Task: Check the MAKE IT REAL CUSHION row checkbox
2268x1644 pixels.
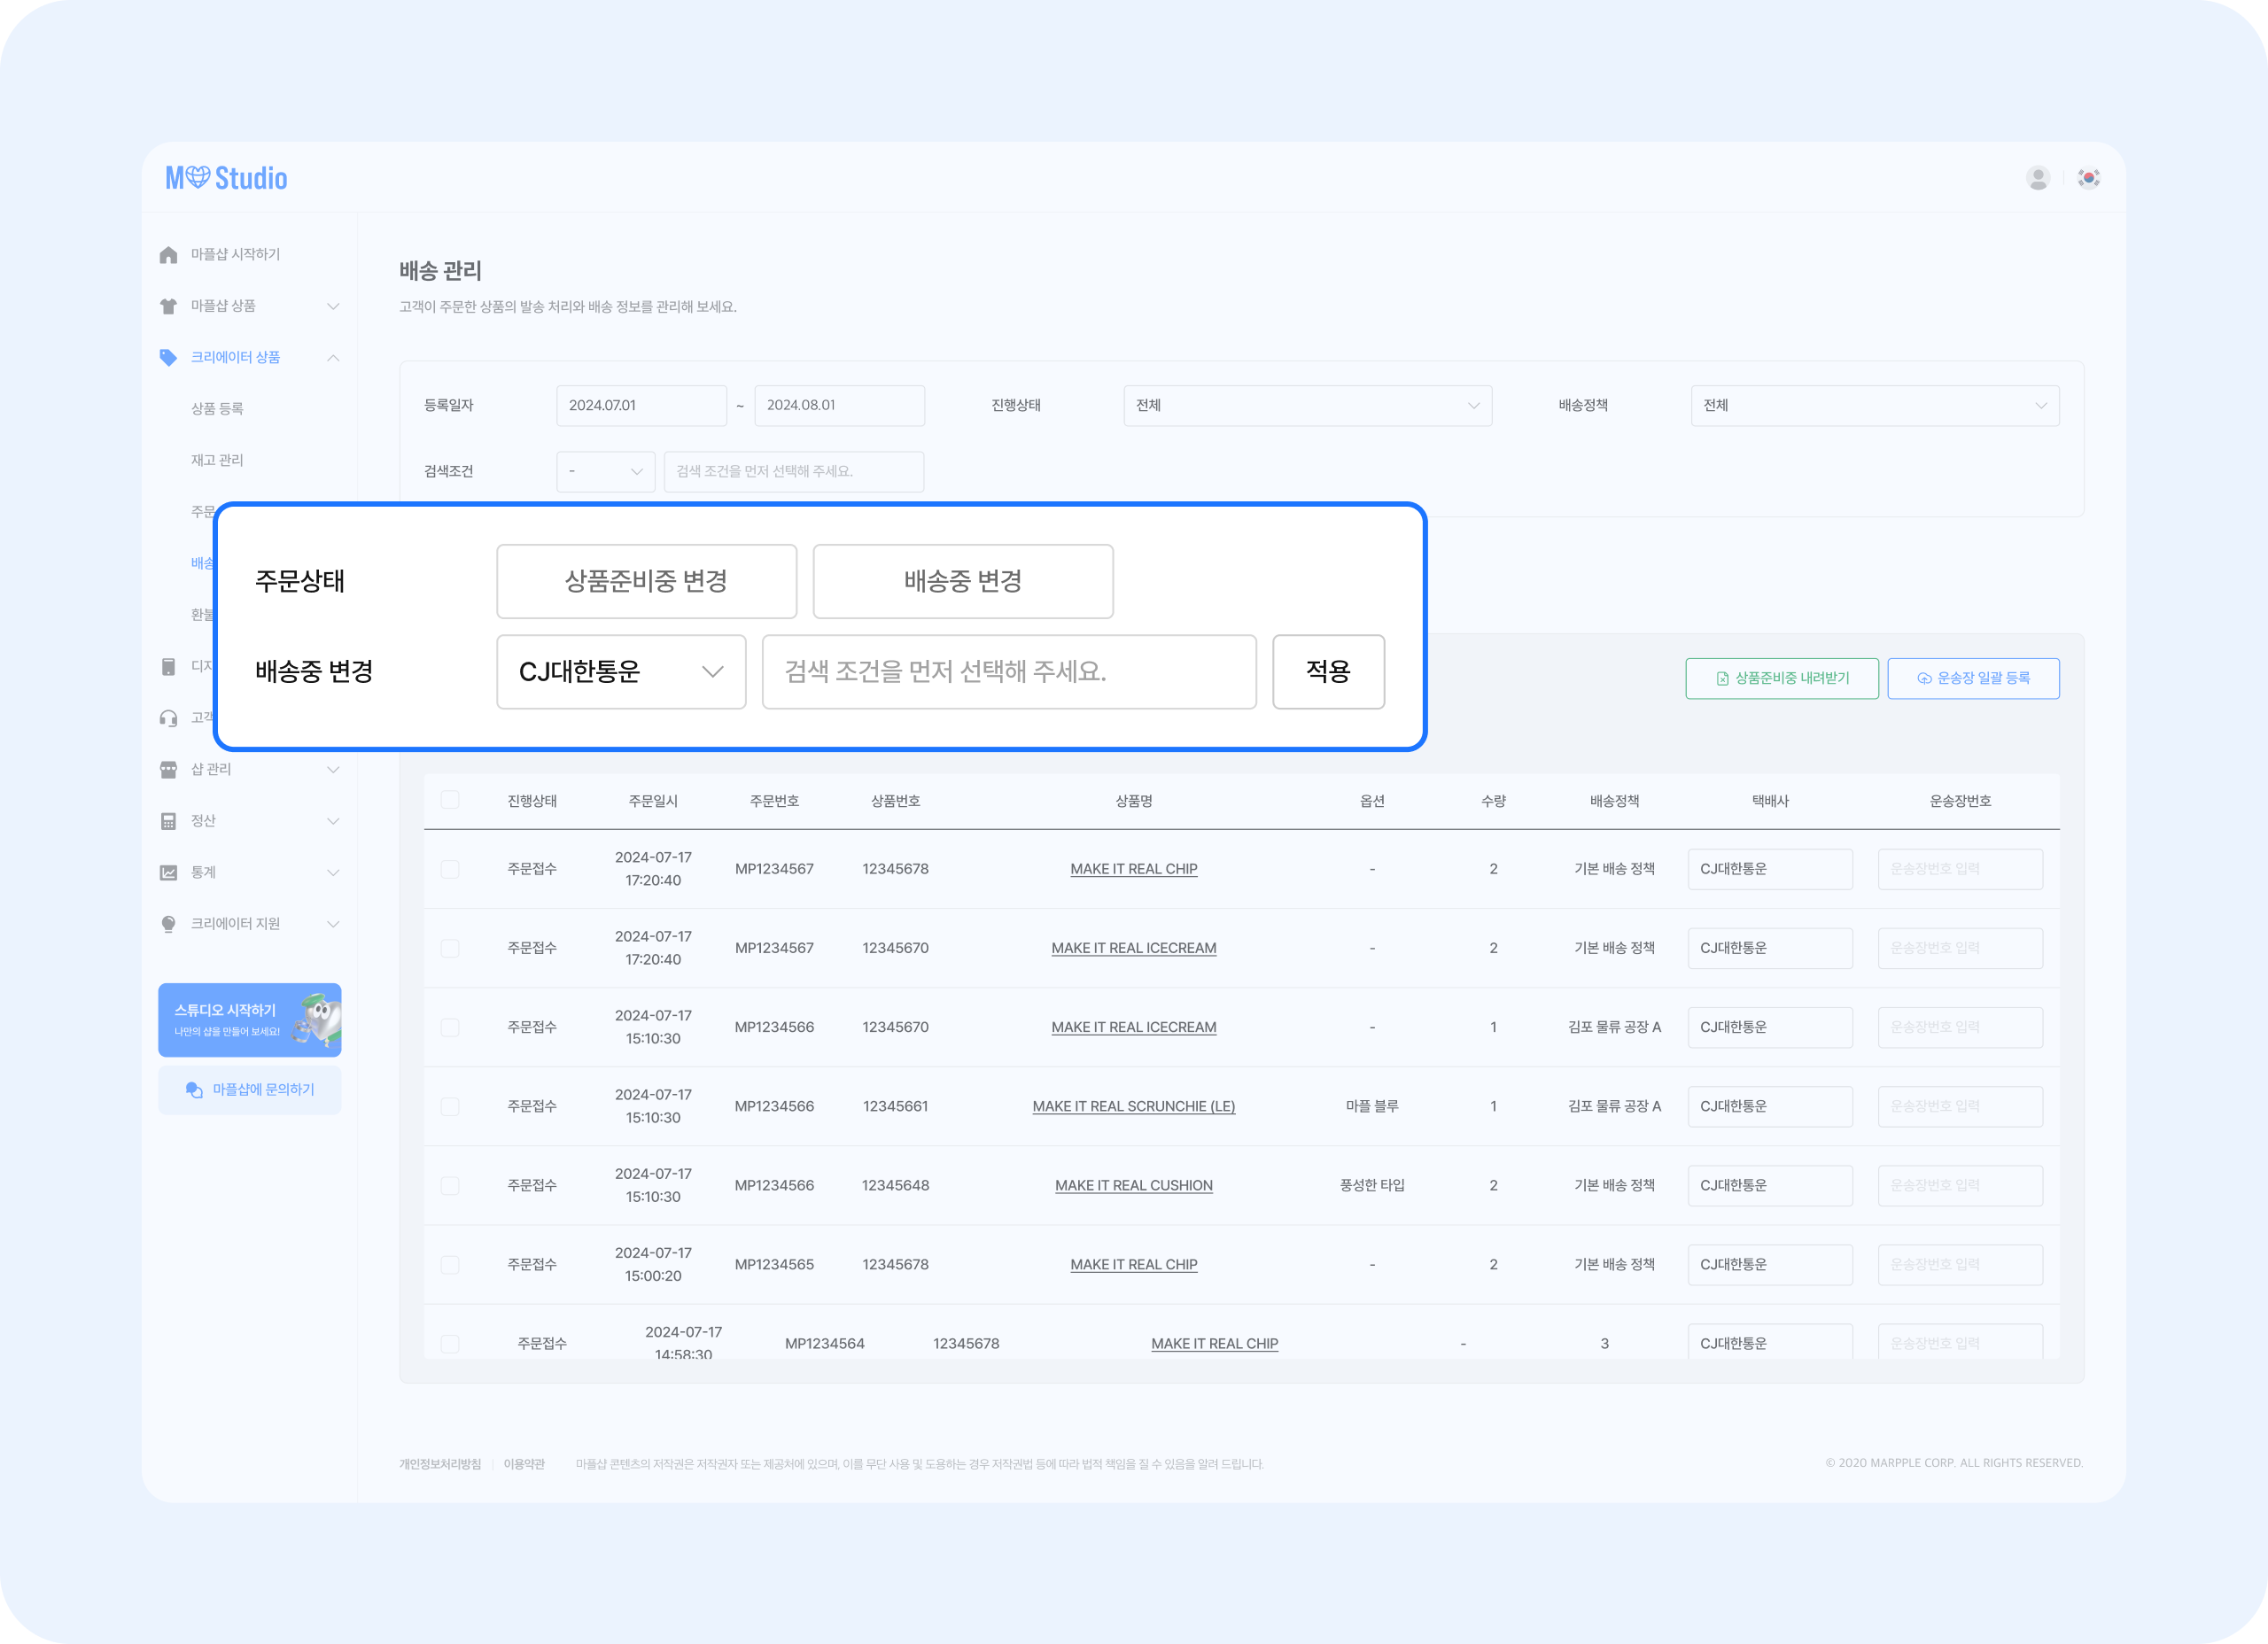Action: coord(450,1186)
